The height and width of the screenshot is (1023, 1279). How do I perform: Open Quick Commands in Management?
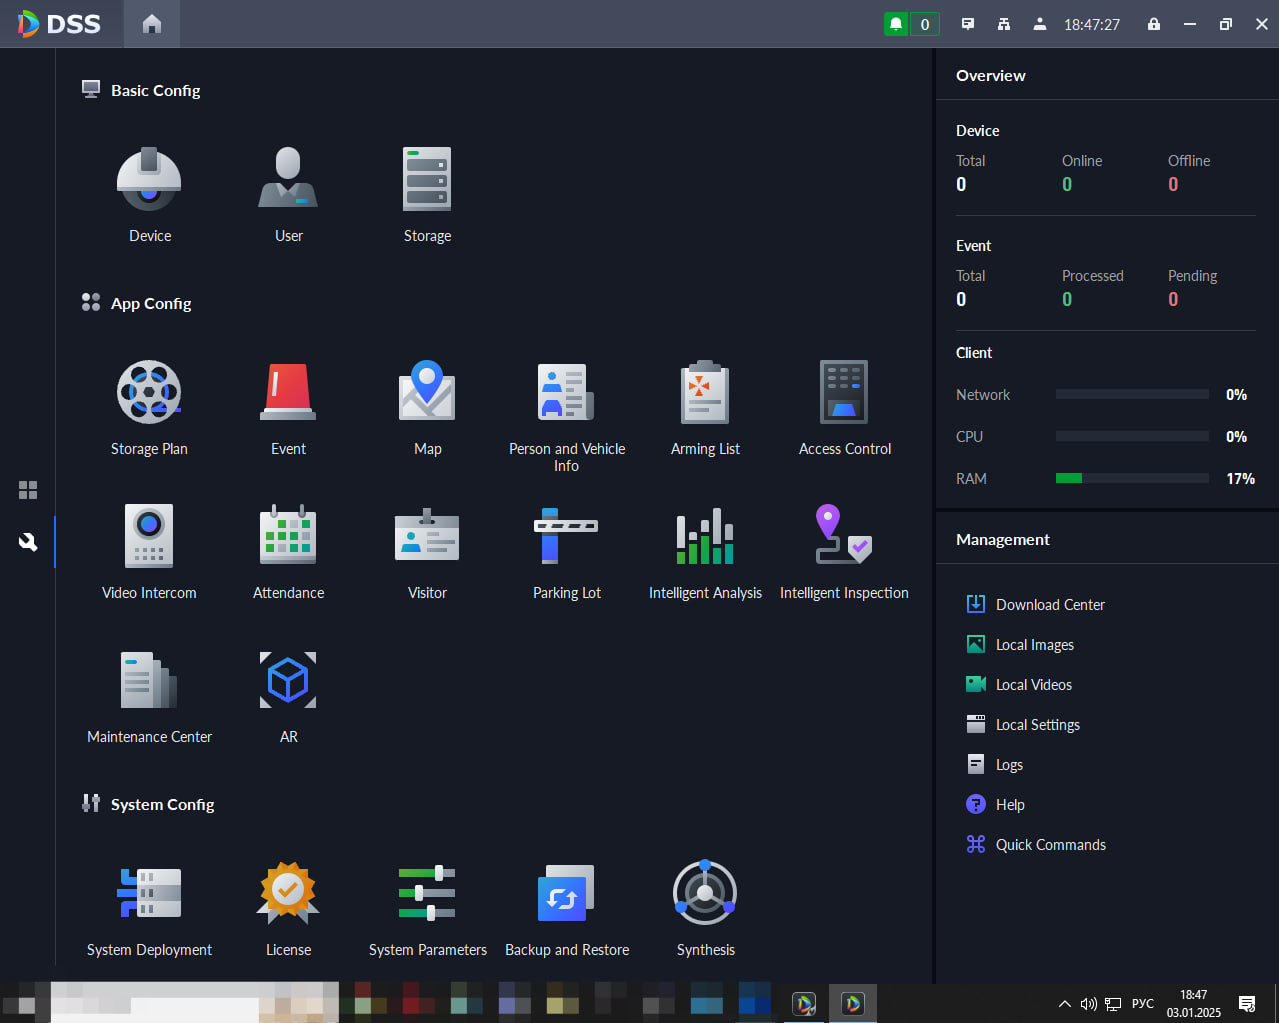point(1050,845)
